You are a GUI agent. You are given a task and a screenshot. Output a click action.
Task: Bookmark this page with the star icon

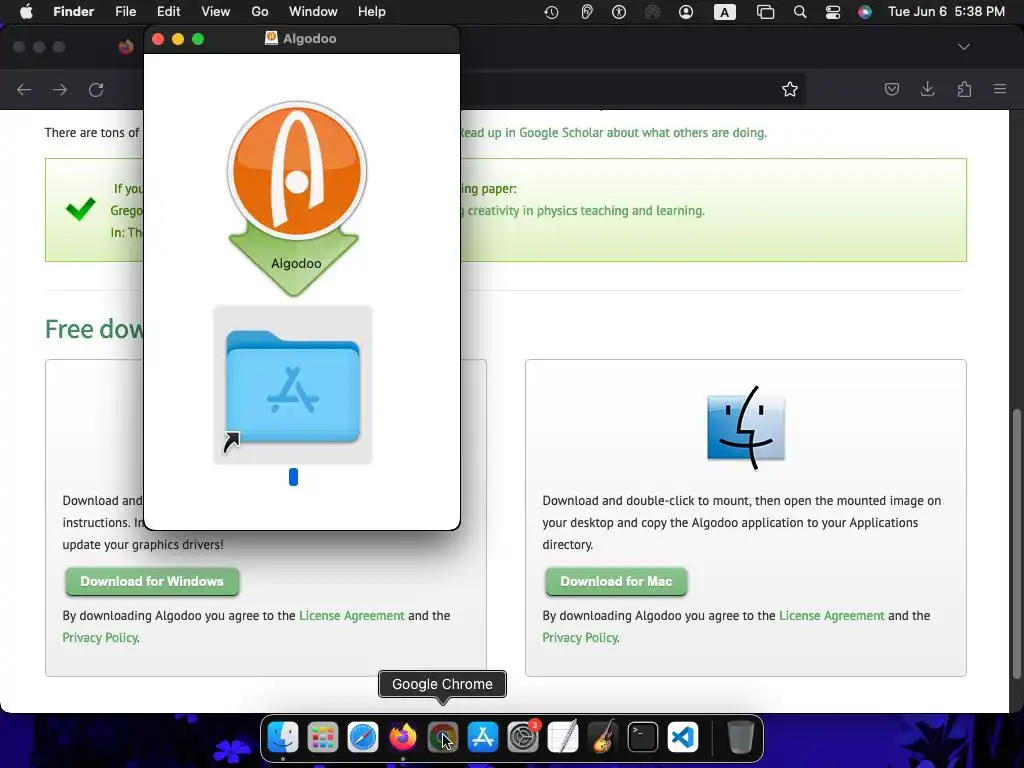point(790,89)
